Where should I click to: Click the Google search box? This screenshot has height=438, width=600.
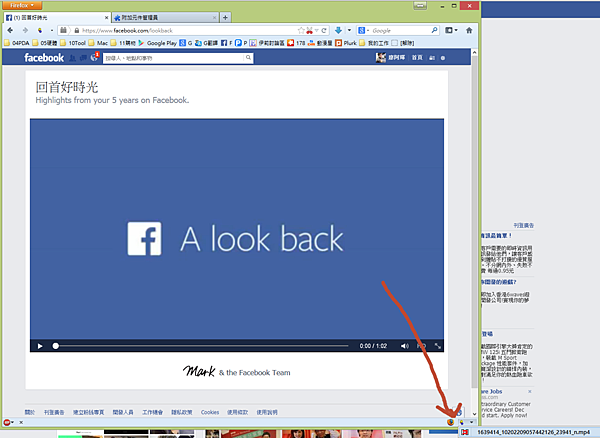click(400, 30)
